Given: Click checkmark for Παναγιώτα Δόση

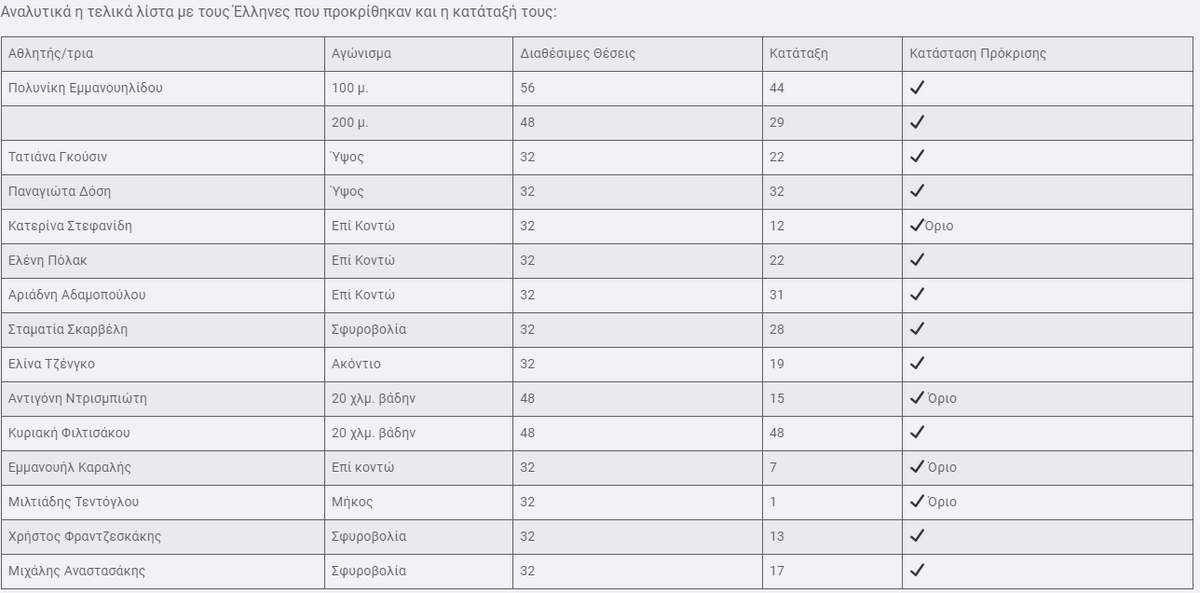Looking at the screenshot, I should point(917,191).
